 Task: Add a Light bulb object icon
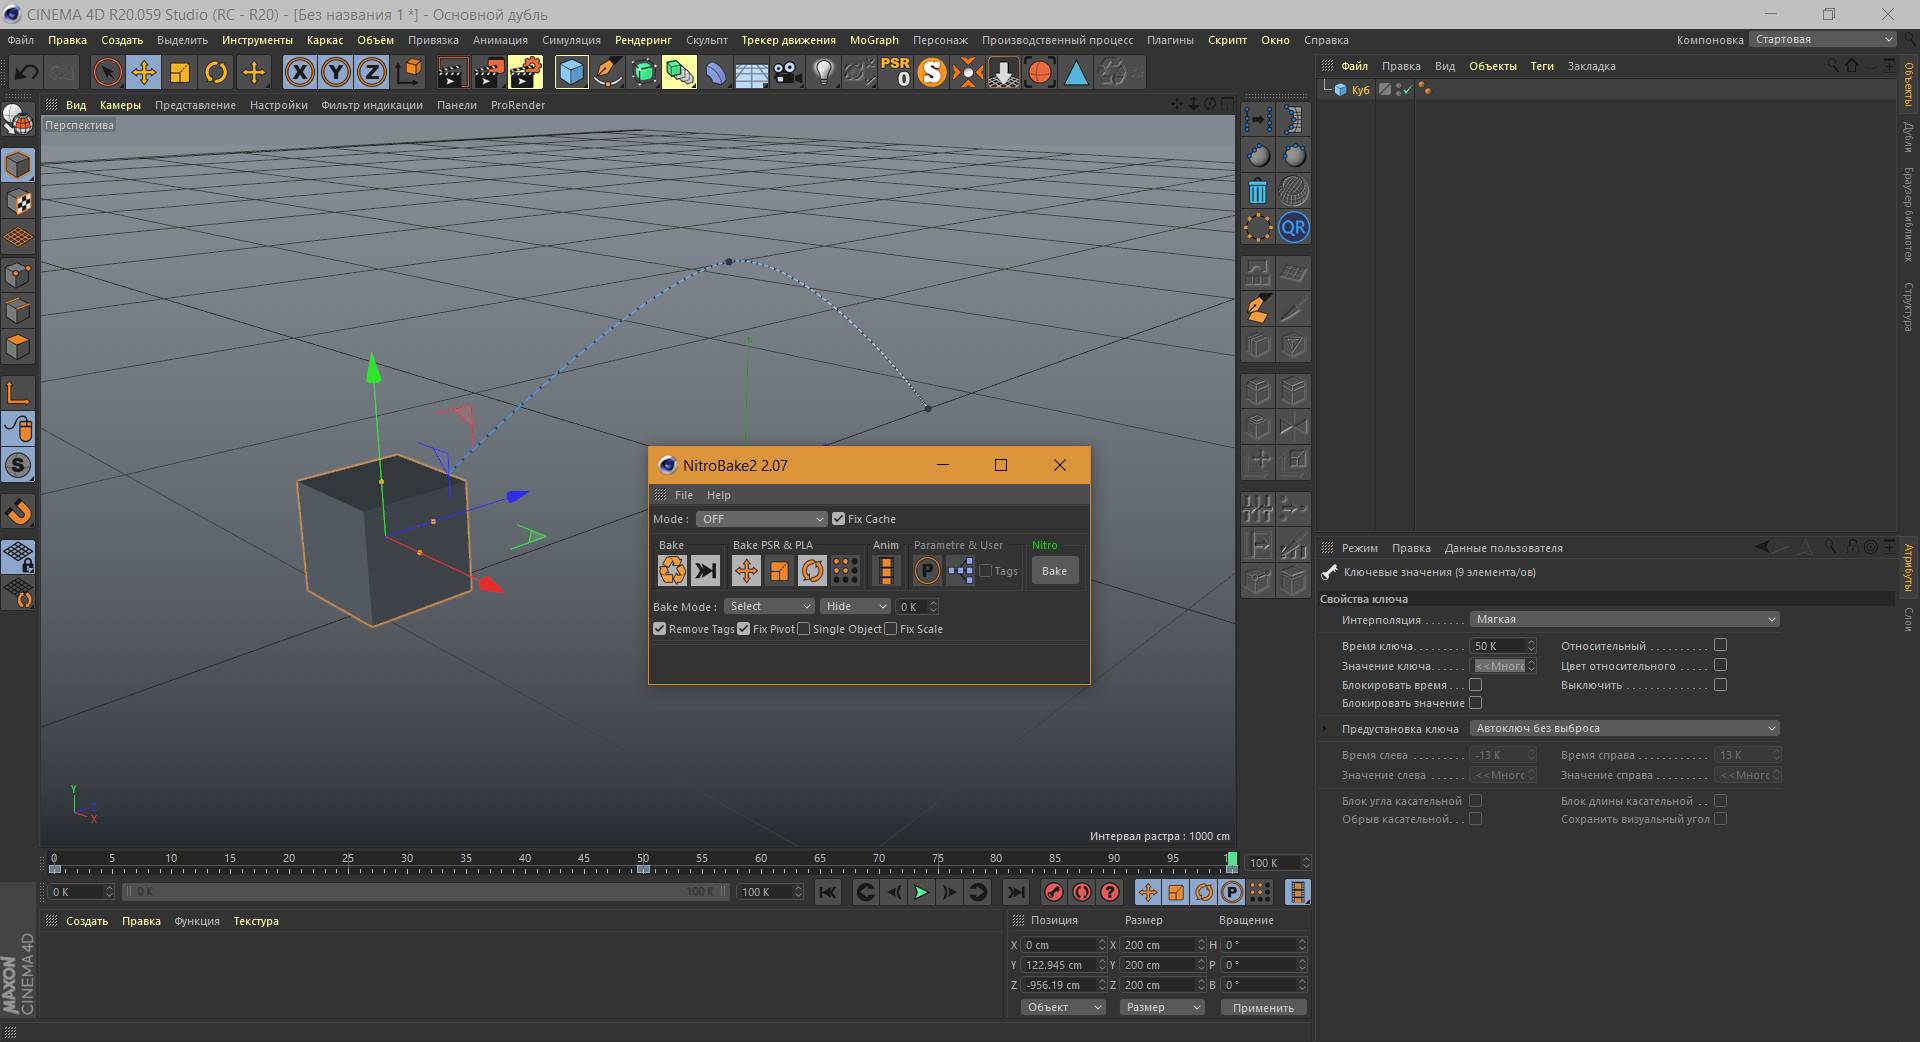824,72
